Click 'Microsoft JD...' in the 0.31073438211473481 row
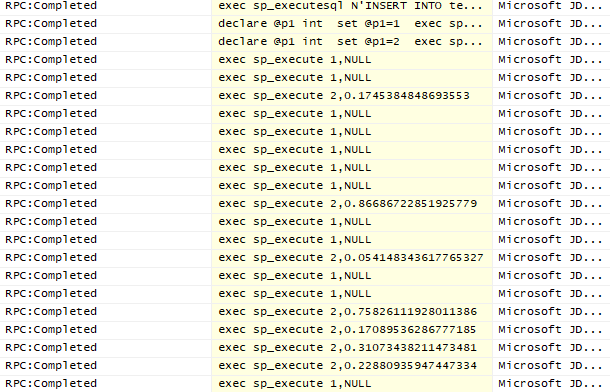Screen dimensions: 610x392 click(x=550, y=348)
